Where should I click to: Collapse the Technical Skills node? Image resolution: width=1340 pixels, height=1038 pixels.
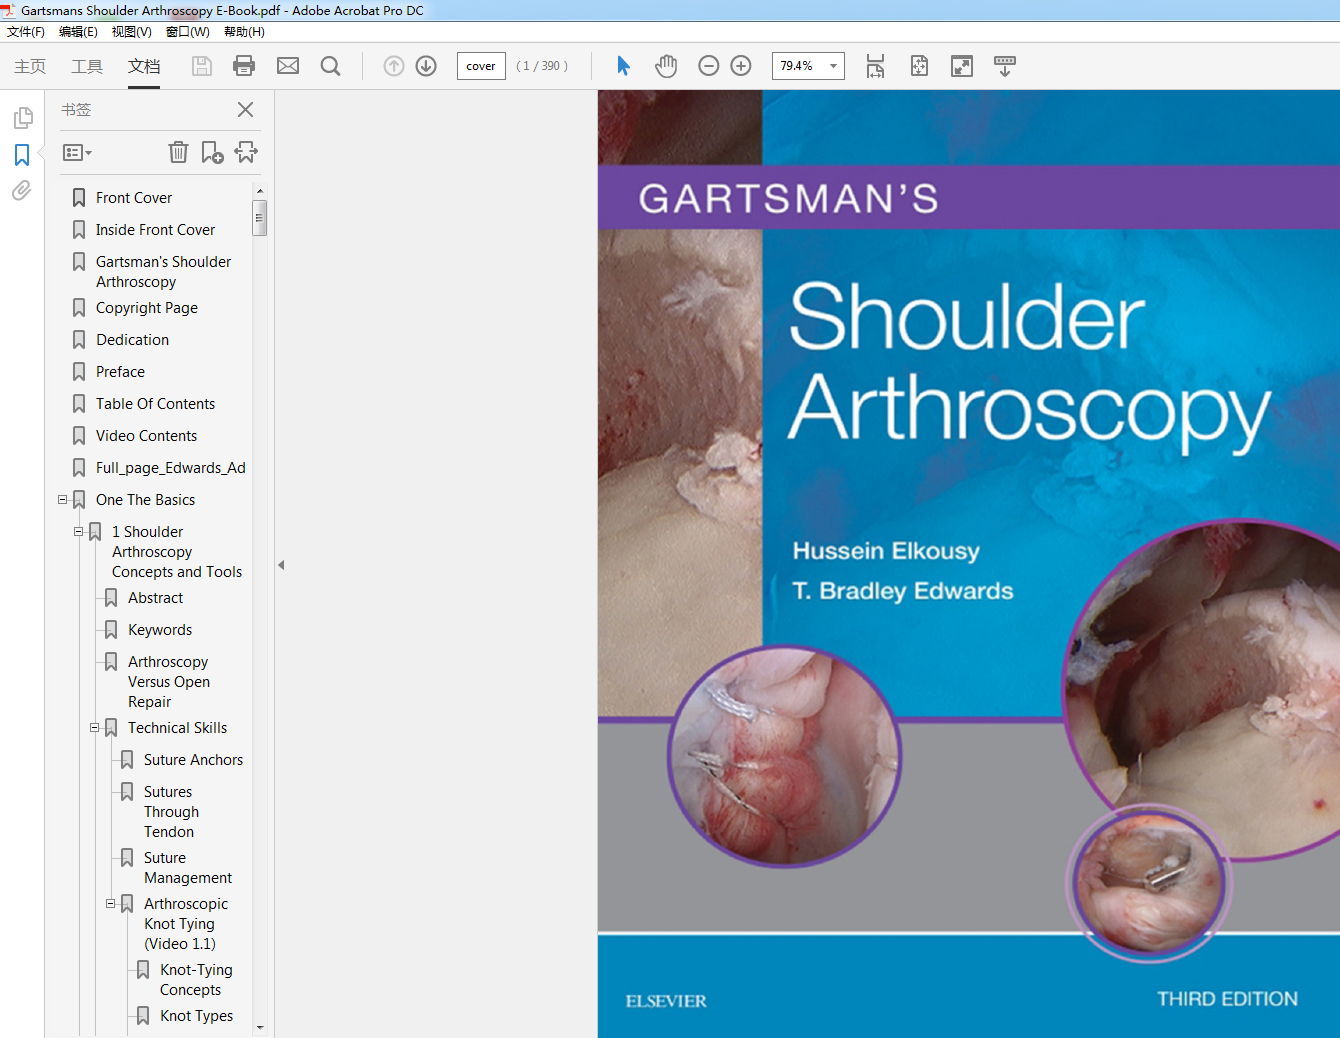click(95, 727)
